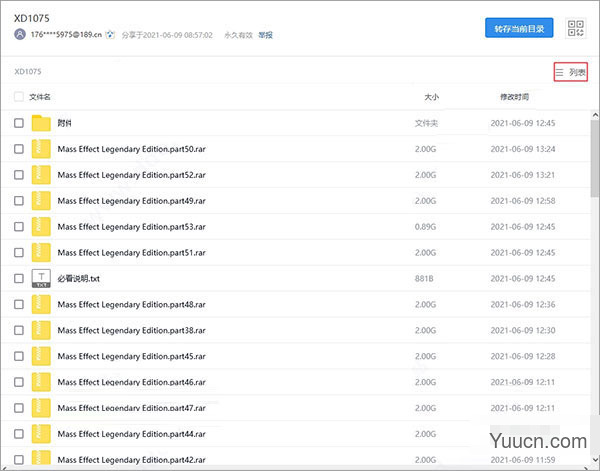Viewport: 600px width, 471px height.
Task: Sort by the 大小 size column header
Action: tap(431, 97)
